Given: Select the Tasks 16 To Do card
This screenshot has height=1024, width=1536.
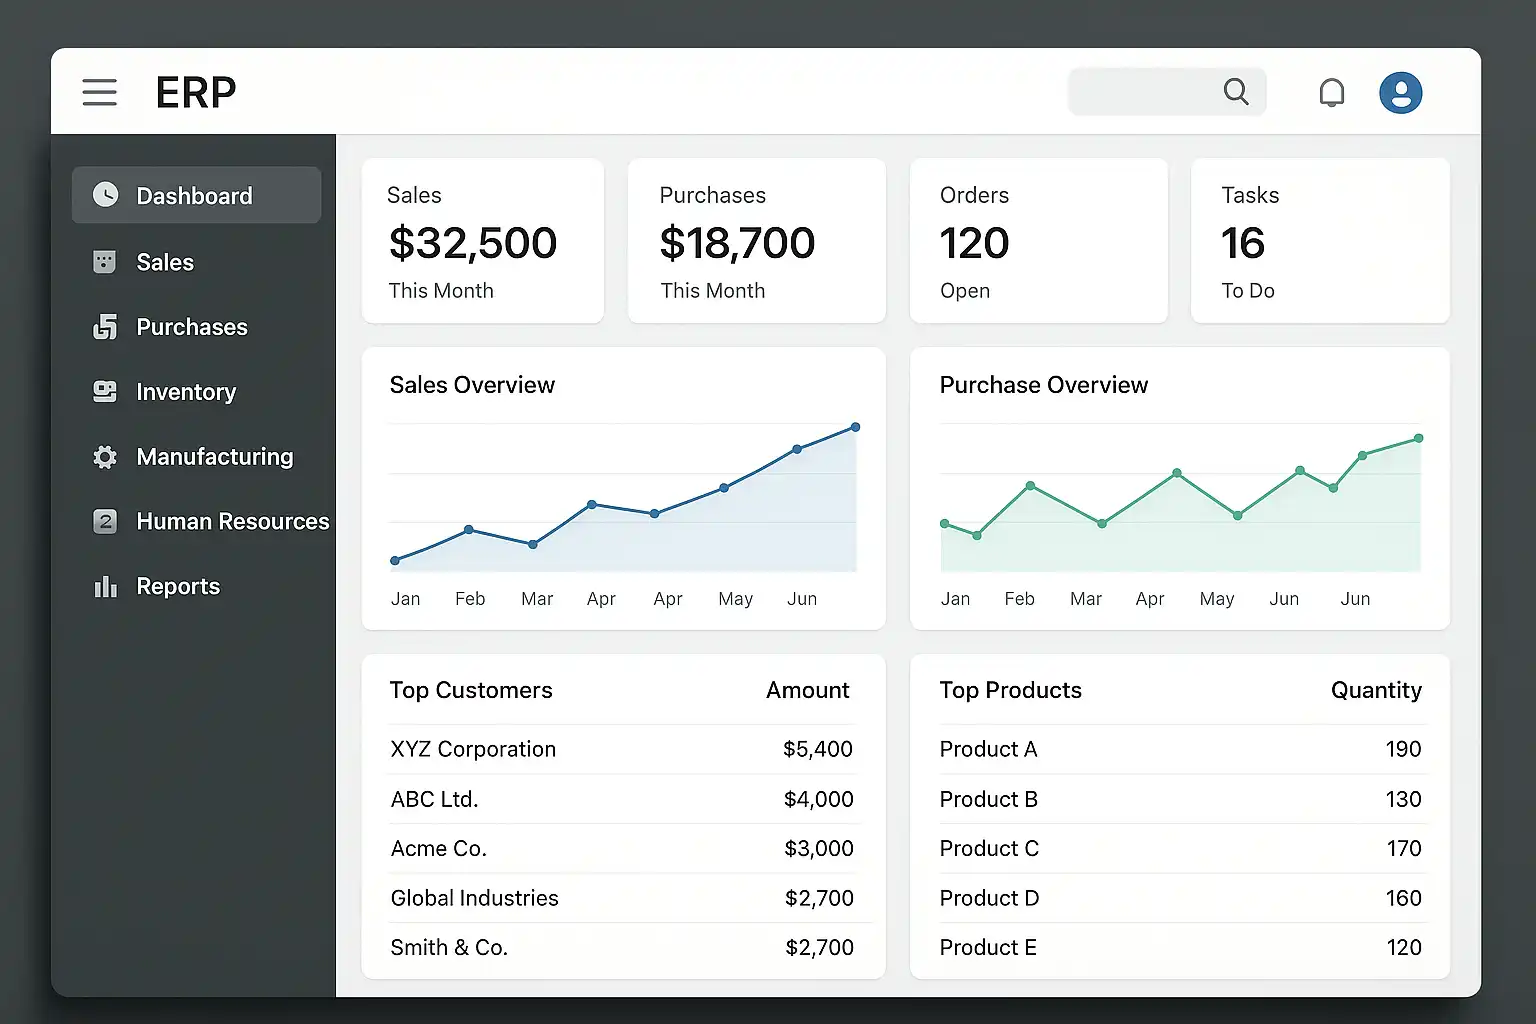Looking at the screenshot, I should point(1319,241).
